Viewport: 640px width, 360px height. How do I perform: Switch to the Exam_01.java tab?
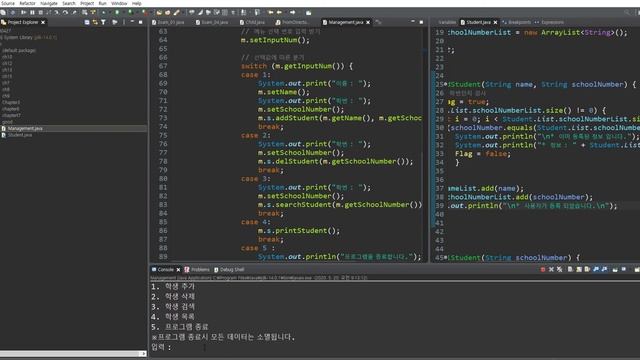tap(168, 22)
